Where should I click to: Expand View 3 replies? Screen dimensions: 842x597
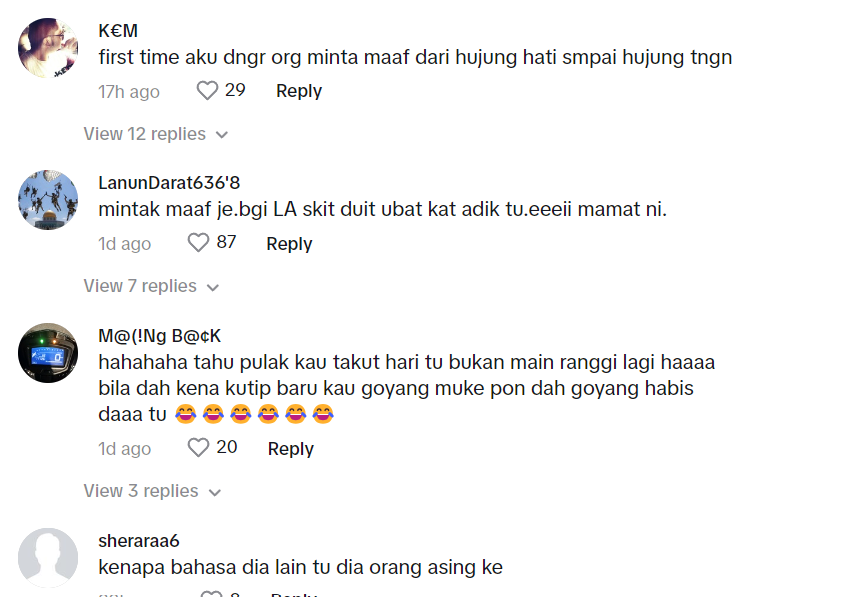pyautogui.click(x=153, y=491)
